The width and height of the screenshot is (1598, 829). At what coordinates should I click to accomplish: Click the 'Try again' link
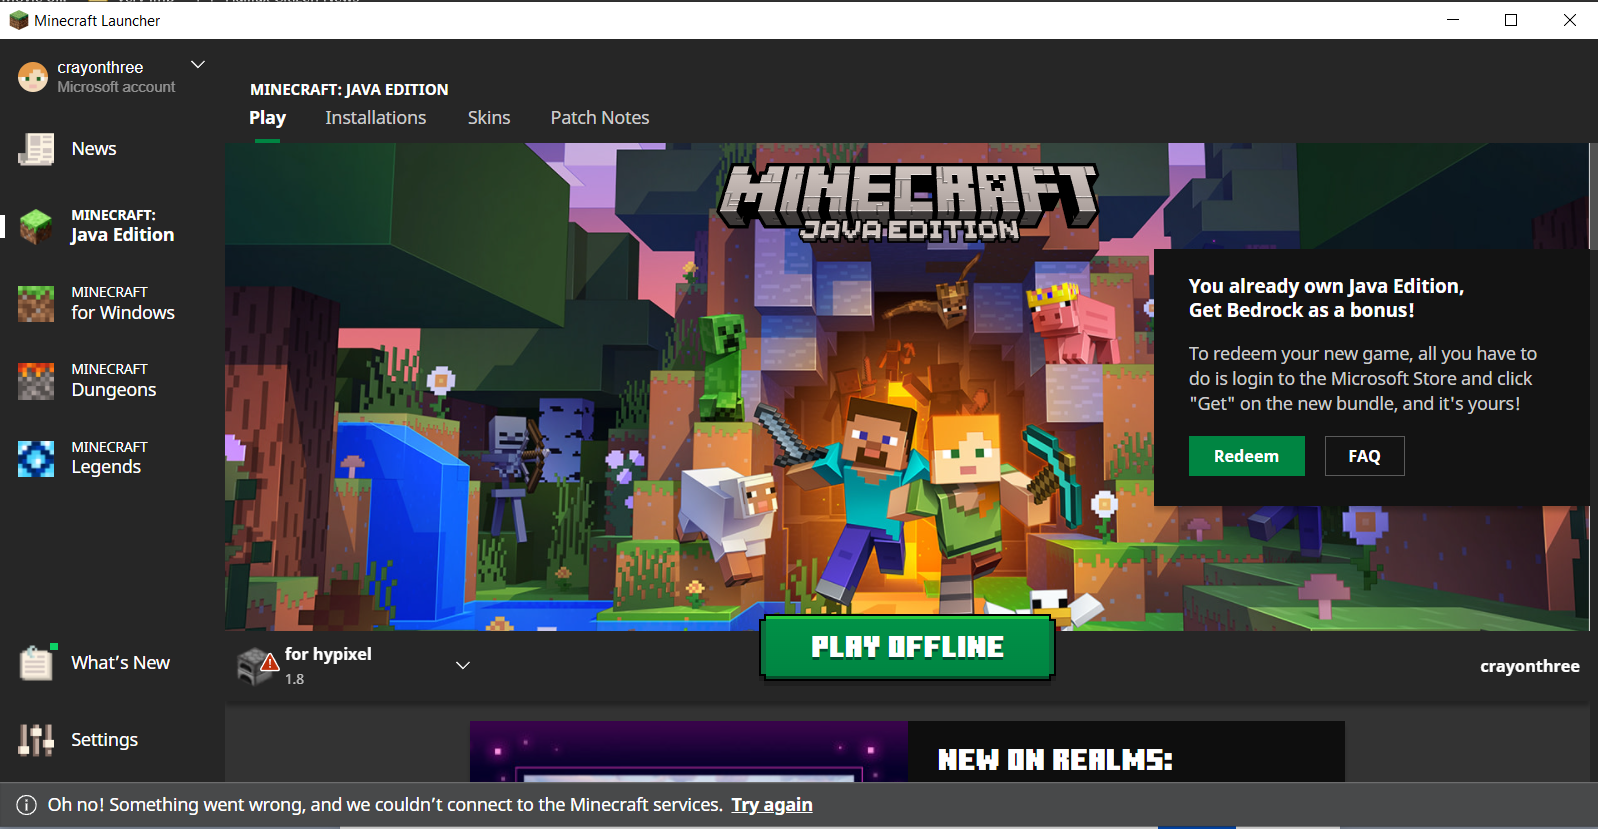(x=771, y=805)
